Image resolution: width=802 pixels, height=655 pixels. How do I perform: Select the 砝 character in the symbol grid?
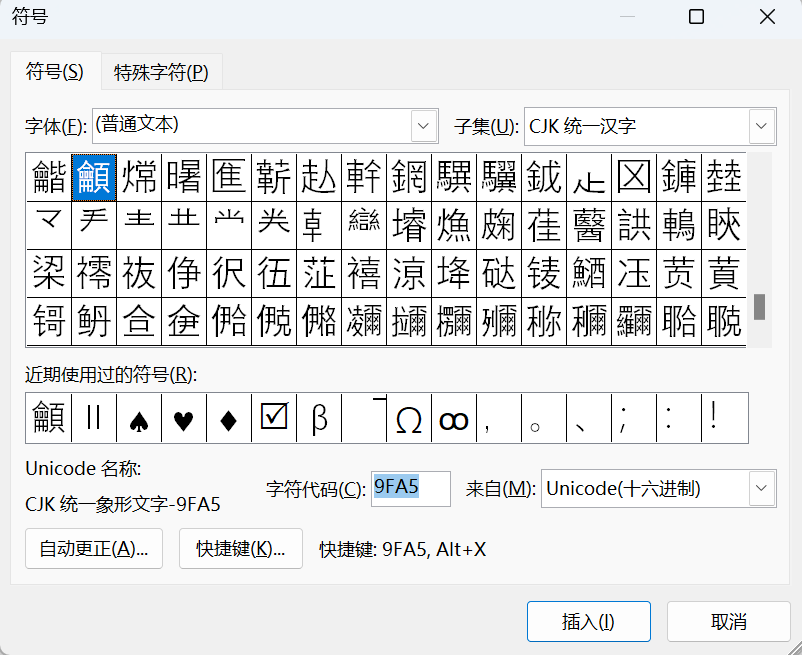click(499, 274)
